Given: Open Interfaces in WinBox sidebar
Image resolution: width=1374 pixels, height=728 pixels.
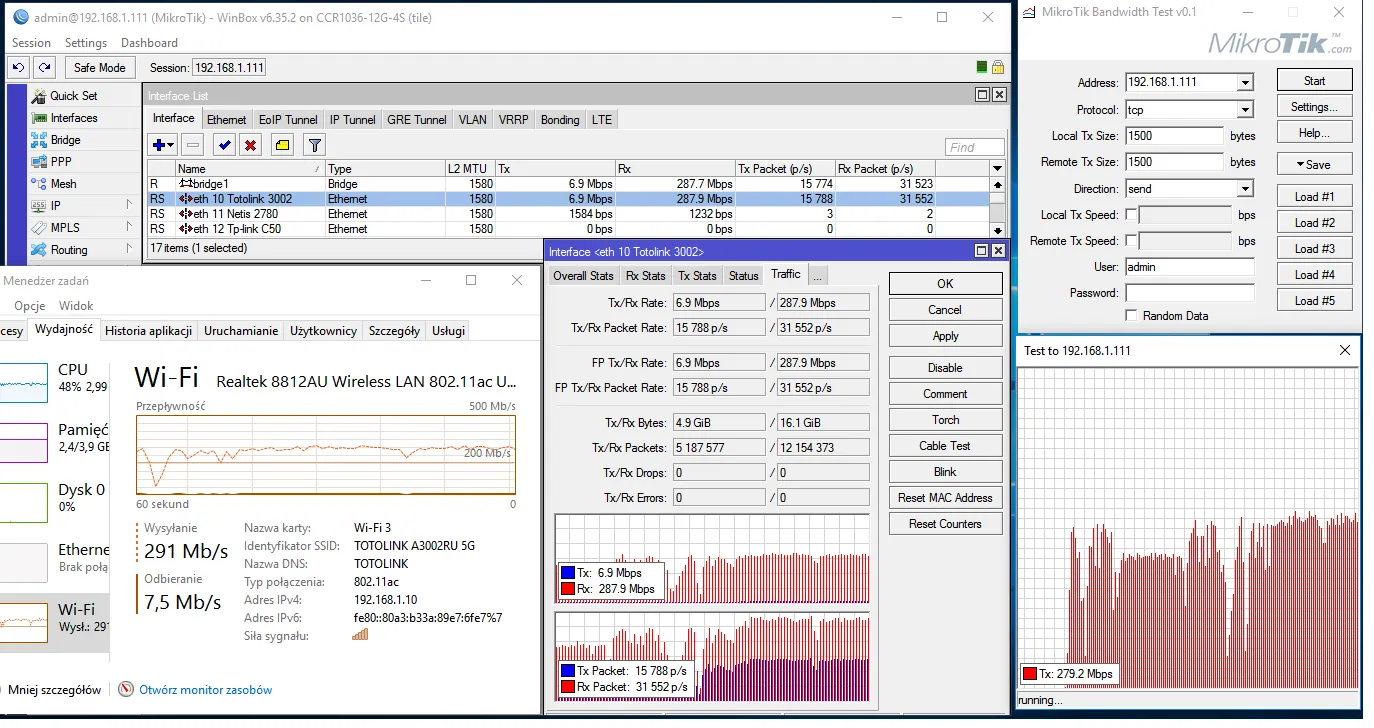Looking at the screenshot, I should (x=73, y=118).
